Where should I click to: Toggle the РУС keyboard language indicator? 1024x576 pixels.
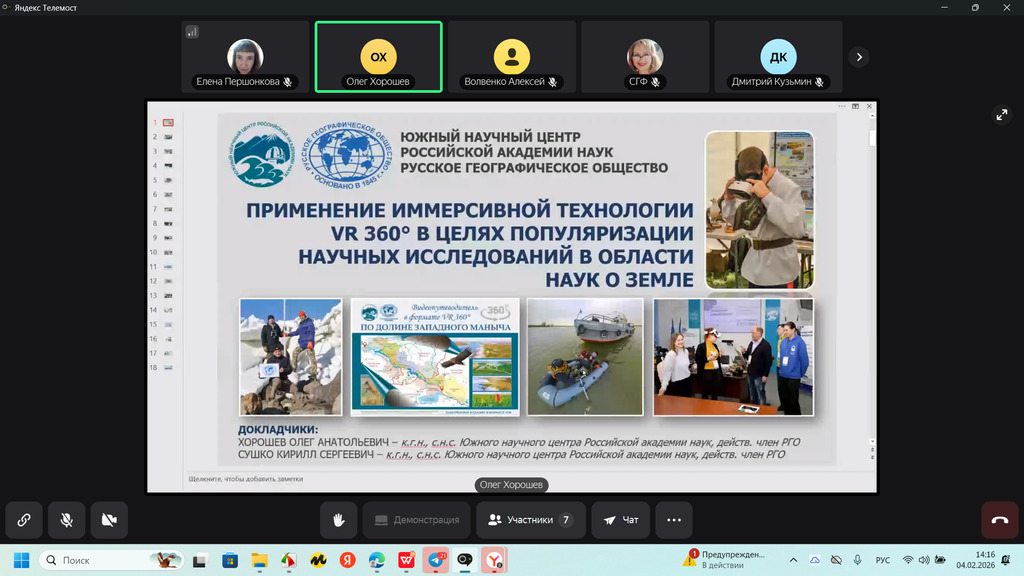tap(883, 560)
